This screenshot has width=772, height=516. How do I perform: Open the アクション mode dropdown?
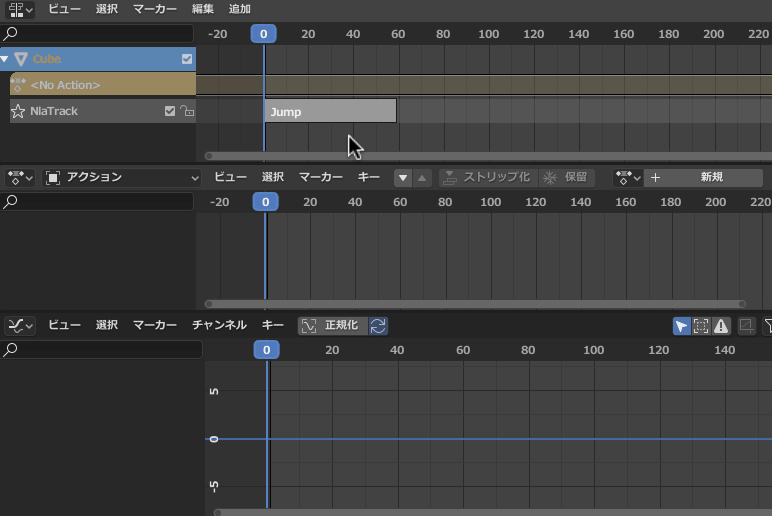click(x=122, y=178)
